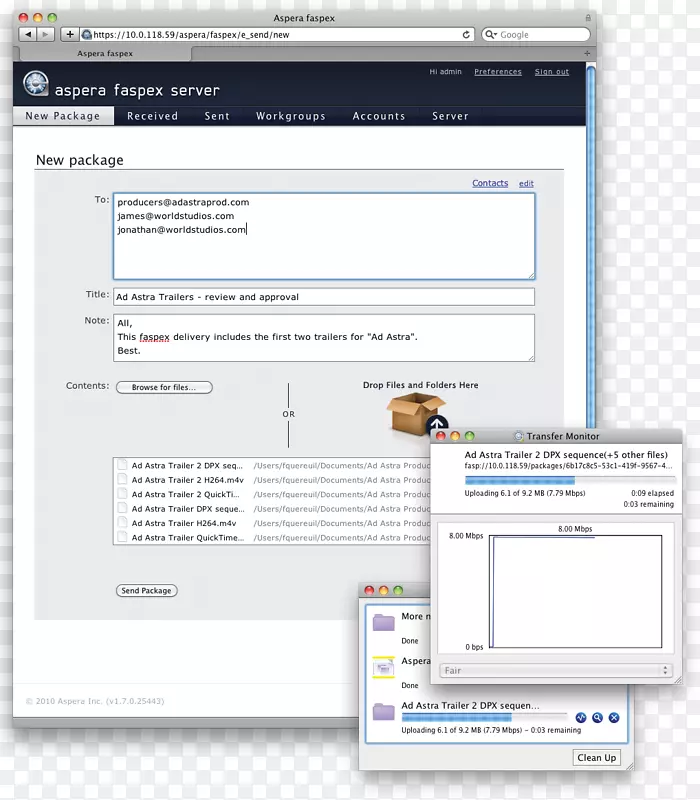Viewport: 700px width, 800px height.
Task: Click the Clean Up button
Action: point(596,757)
